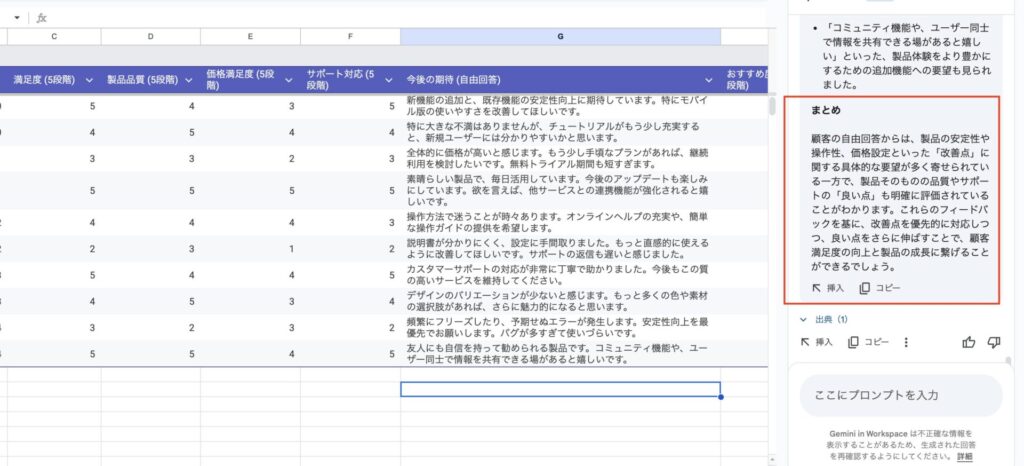Click copy icon in response action row

tap(853, 342)
